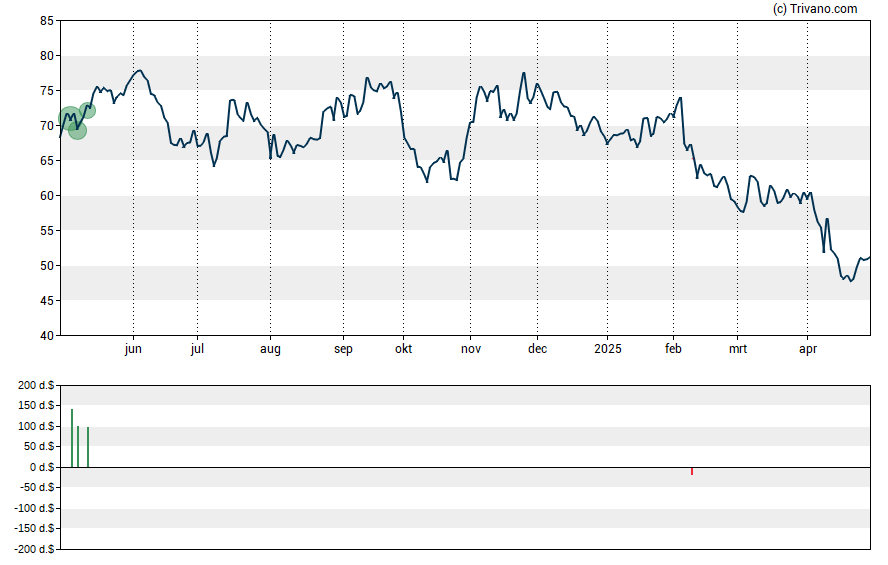This screenshot has width=888, height=565.
Task: Click the '0 d.$' axis label
Action: [x=42, y=467]
